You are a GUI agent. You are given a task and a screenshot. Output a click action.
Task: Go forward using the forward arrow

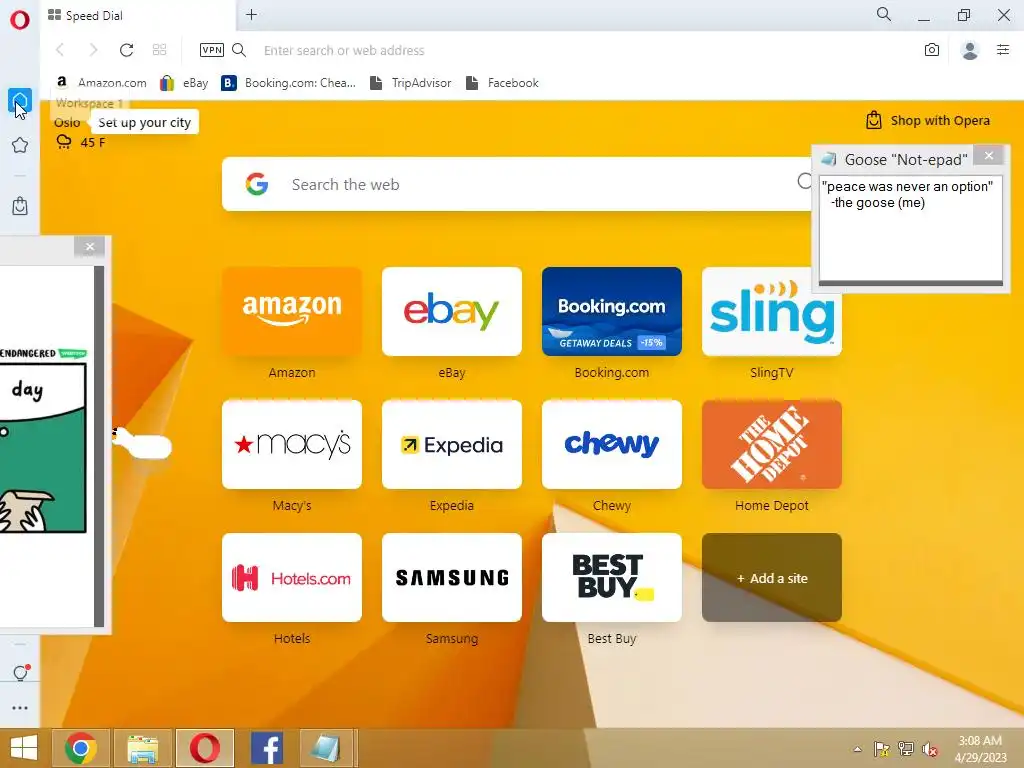(93, 50)
